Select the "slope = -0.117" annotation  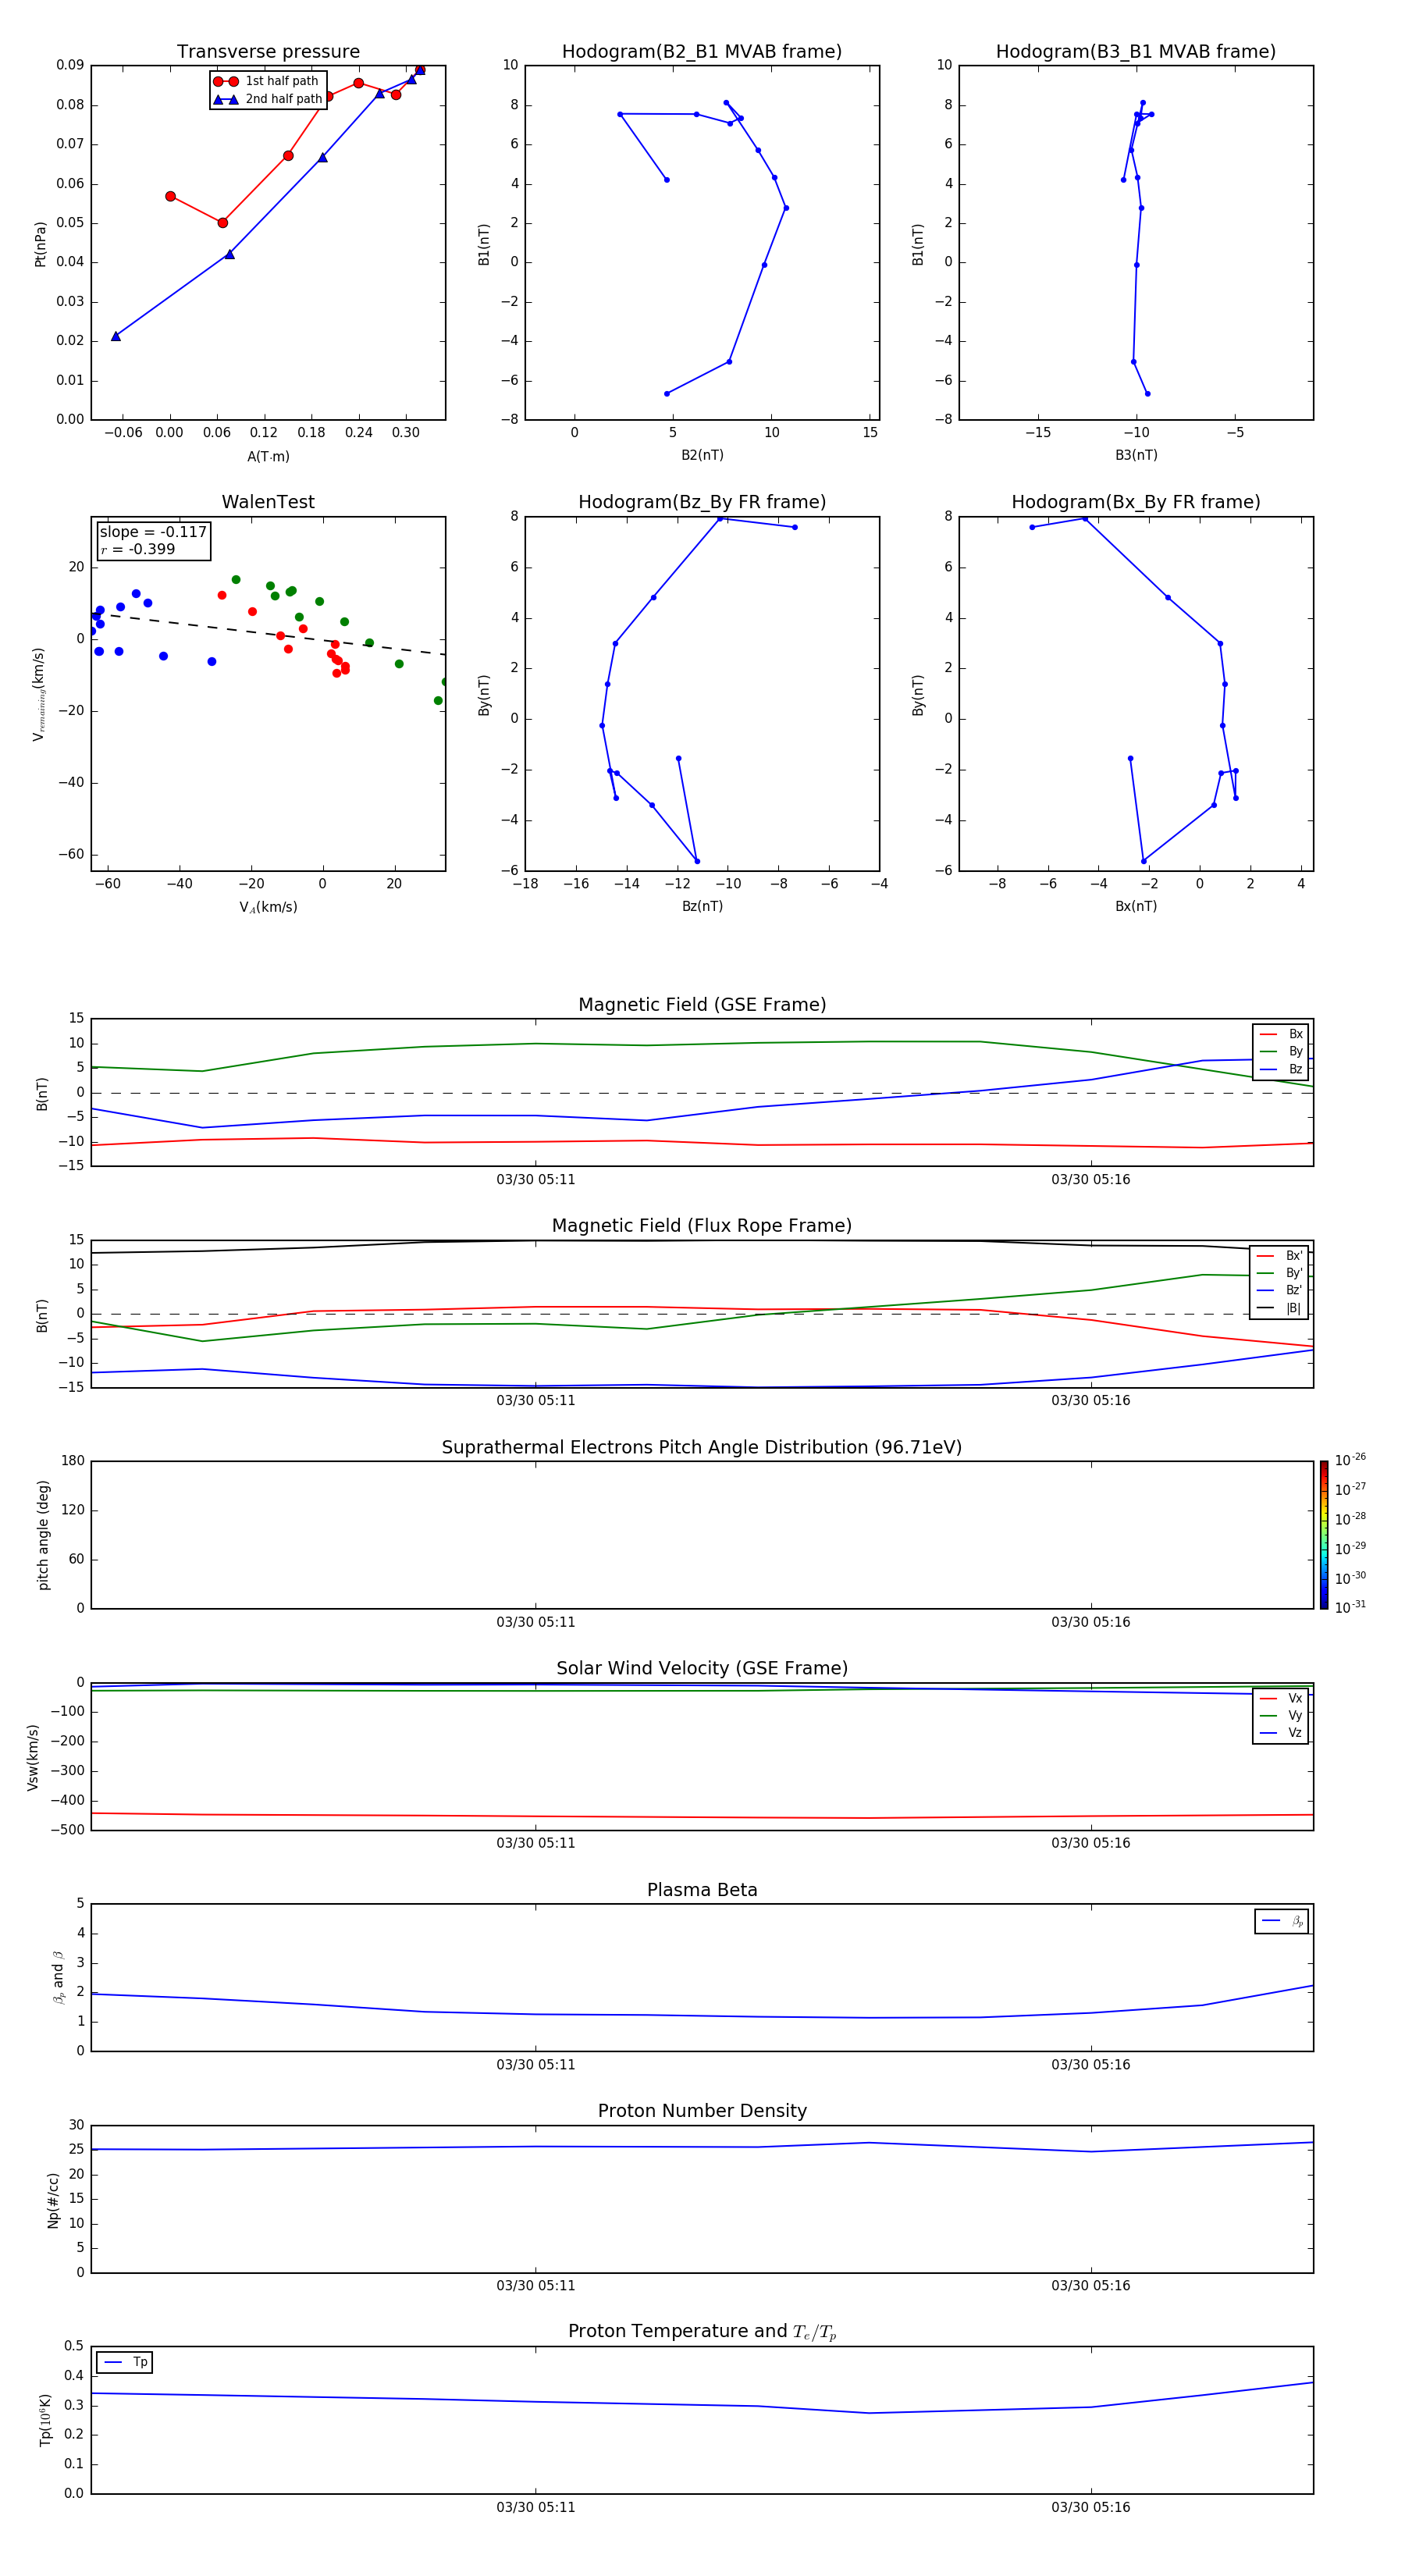tap(153, 532)
